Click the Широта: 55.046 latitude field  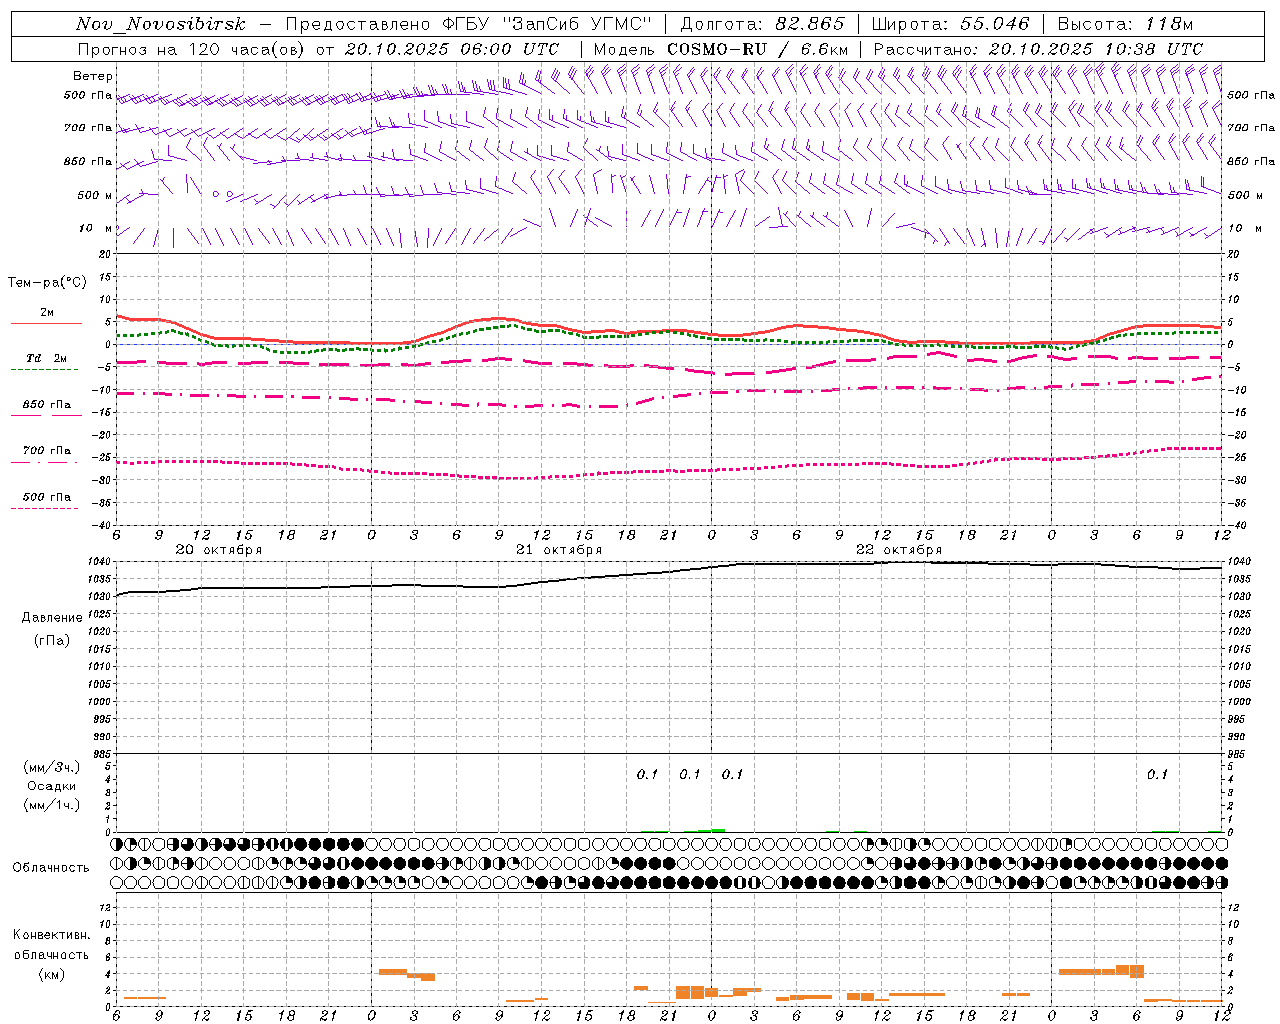[x=950, y=25]
